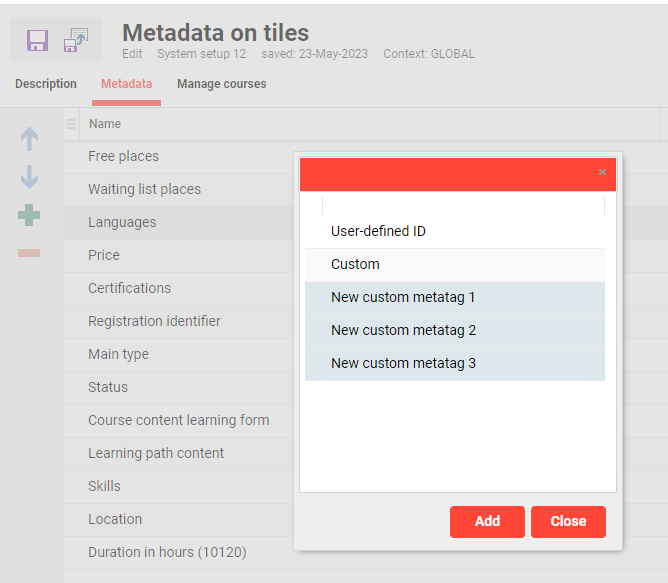Viewport: 668px width, 583px height.
Task: Click the Name column header
Action: (x=105, y=124)
